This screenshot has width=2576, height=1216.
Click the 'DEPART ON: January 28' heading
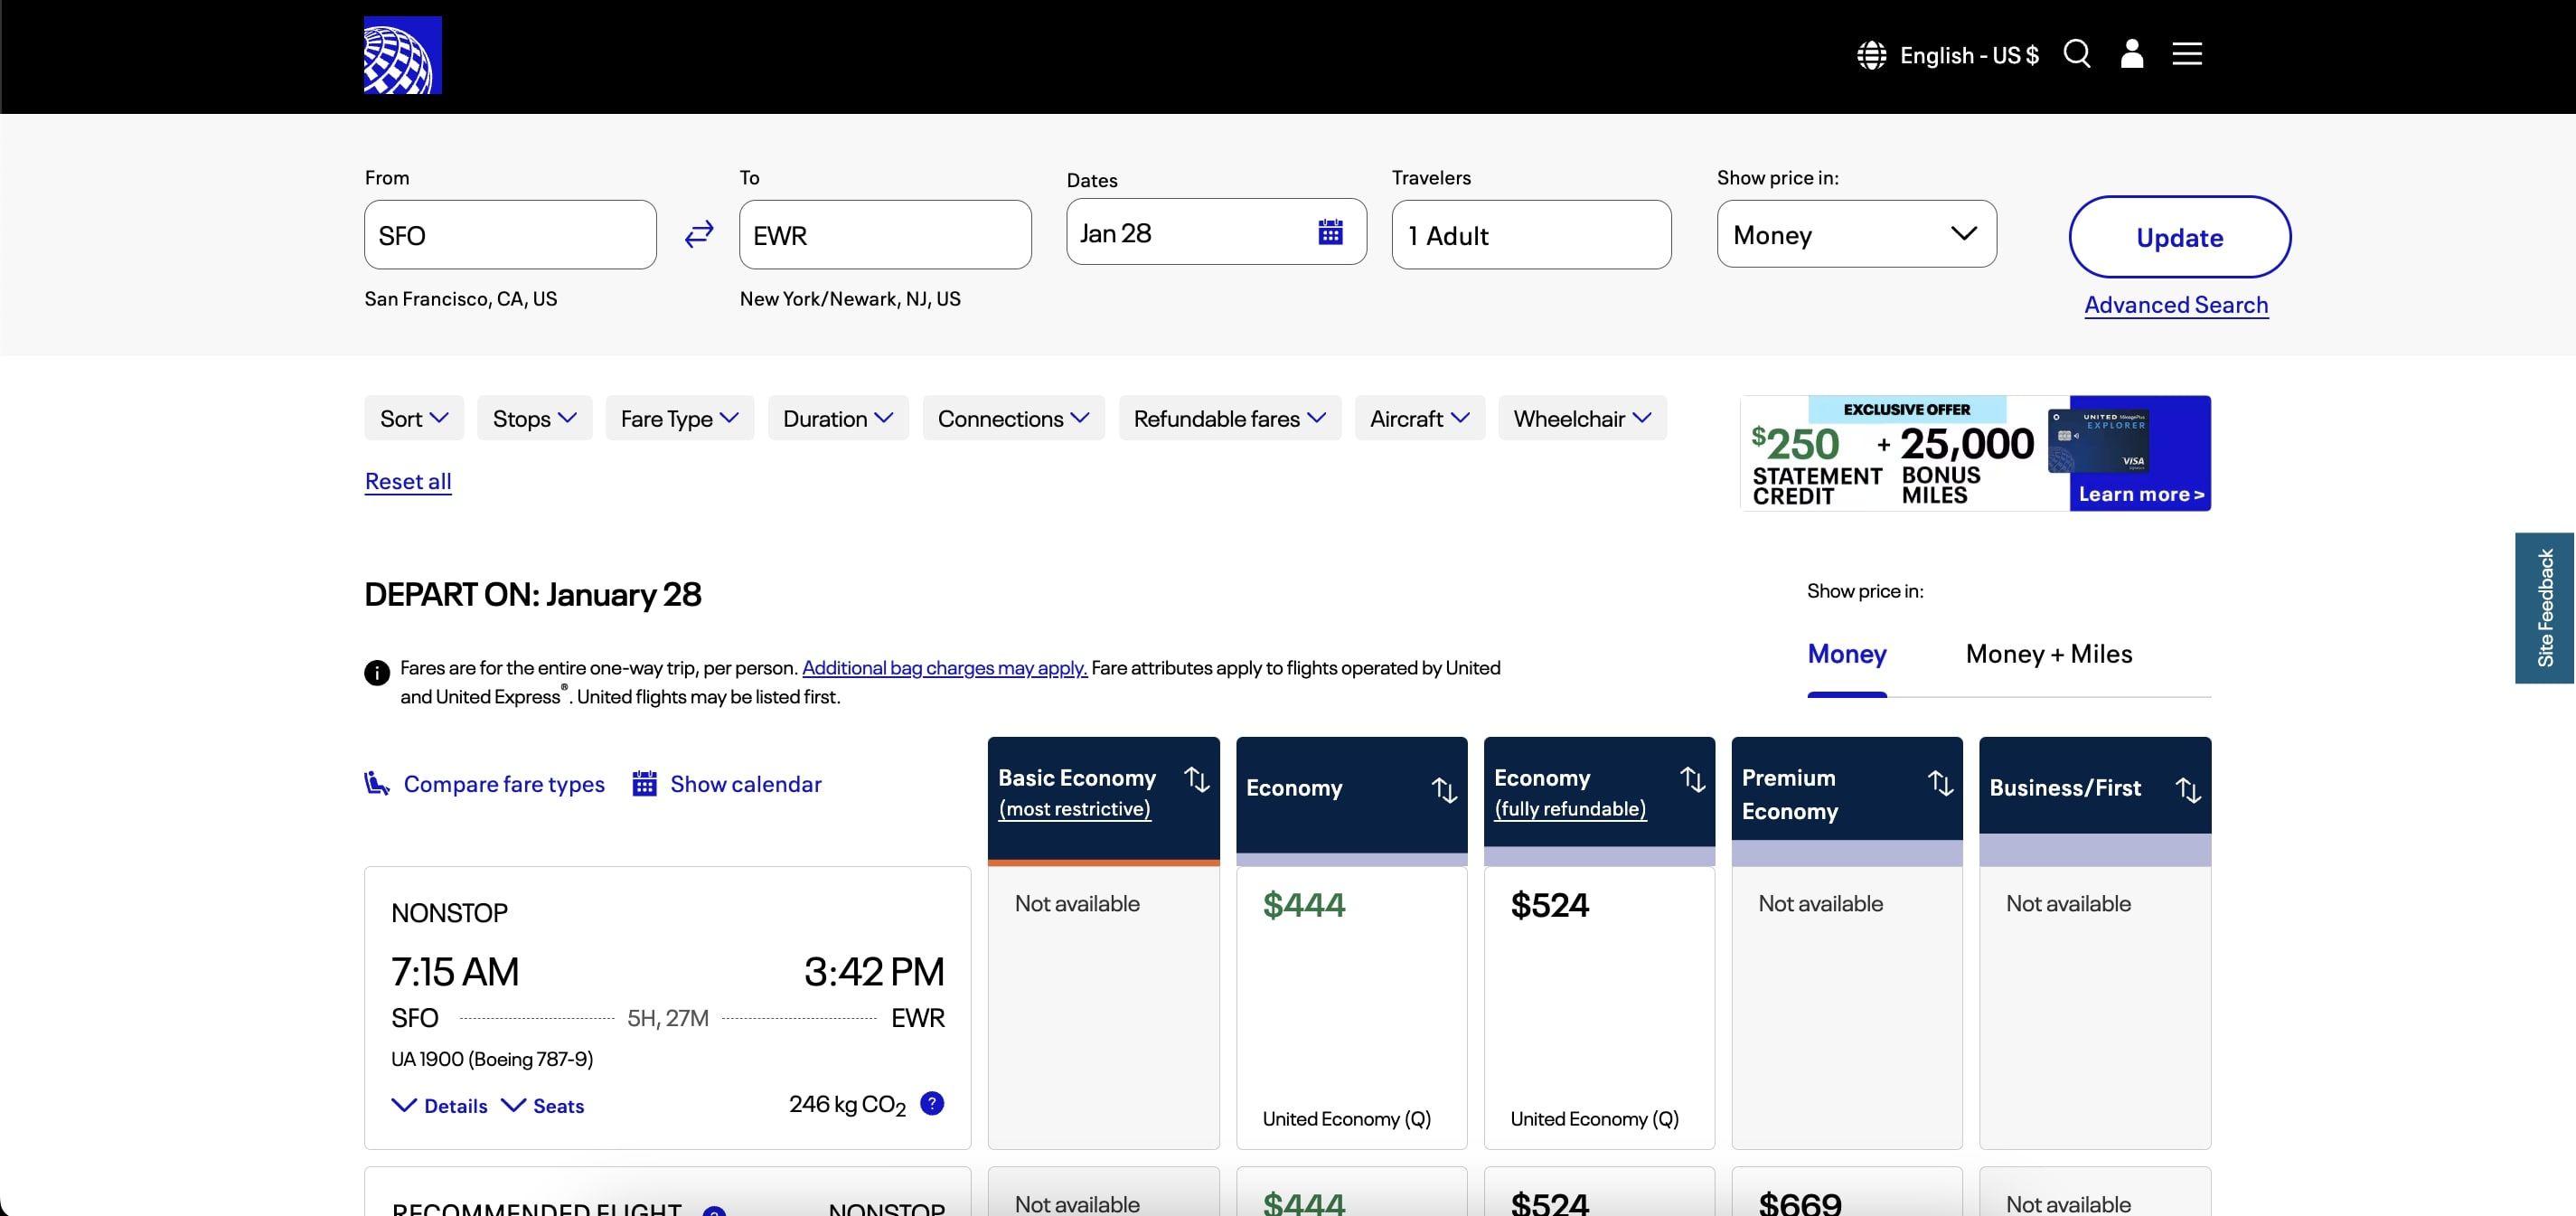point(533,595)
